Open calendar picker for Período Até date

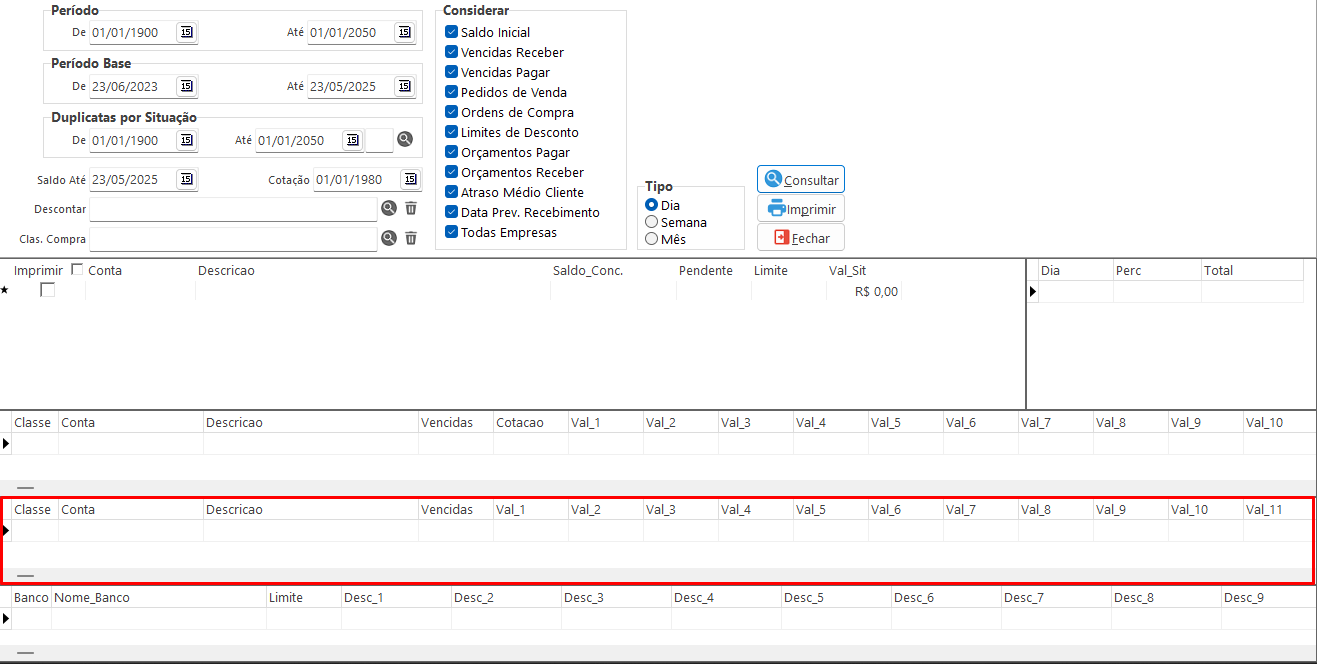coord(404,33)
